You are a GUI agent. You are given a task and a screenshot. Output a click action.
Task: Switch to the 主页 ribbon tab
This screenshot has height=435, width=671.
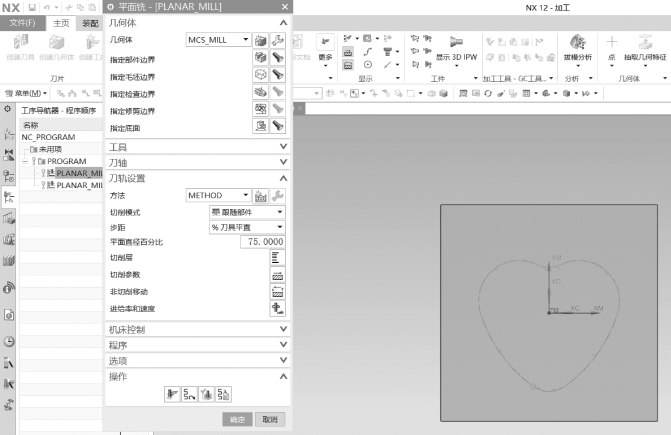coord(61,22)
